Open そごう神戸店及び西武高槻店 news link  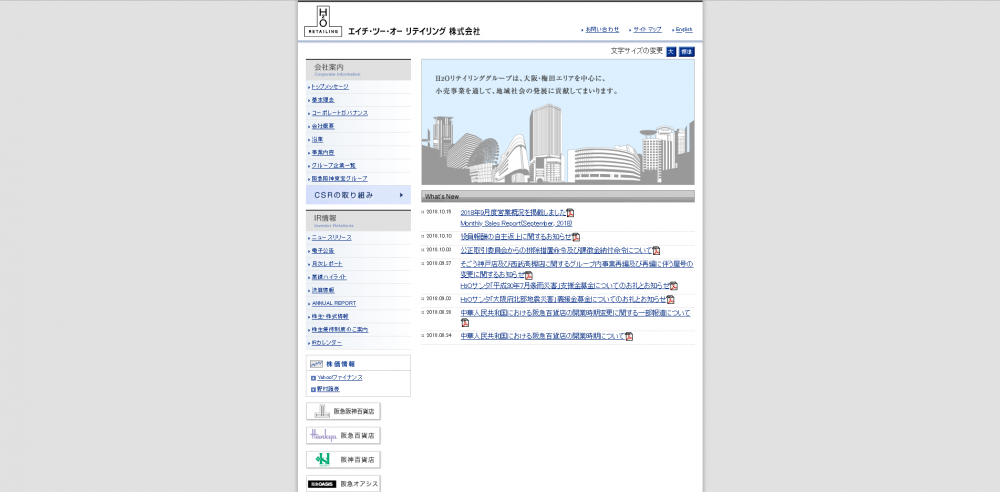click(x=577, y=269)
